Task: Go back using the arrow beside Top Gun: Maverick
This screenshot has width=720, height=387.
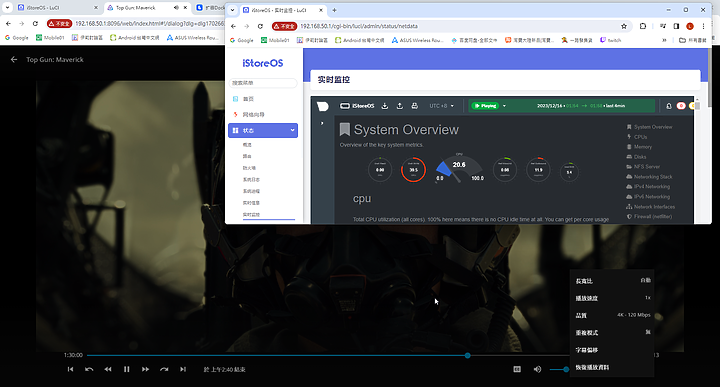Action: (x=14, y=59)
